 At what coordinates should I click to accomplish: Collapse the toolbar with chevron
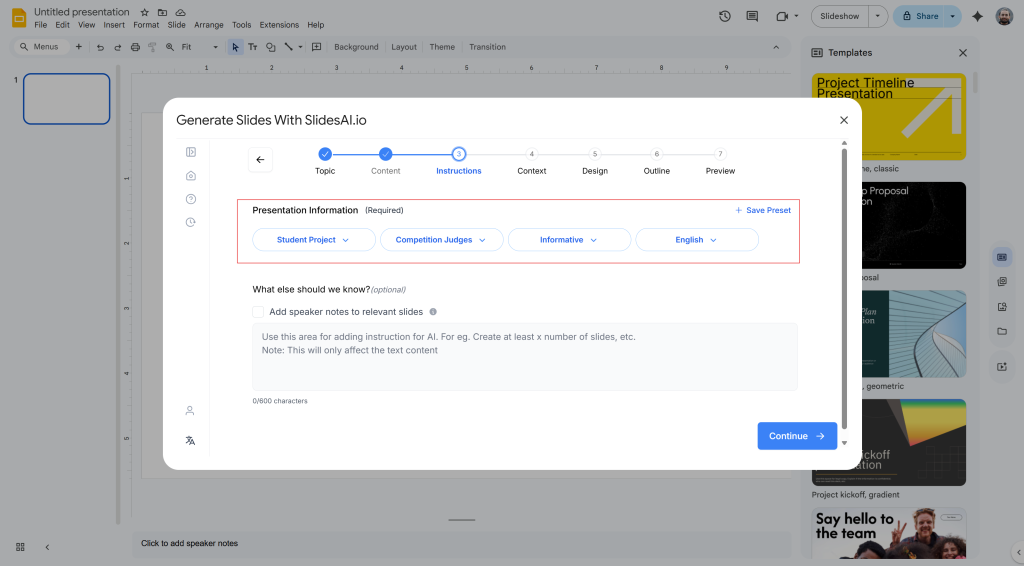coord(776,47)
